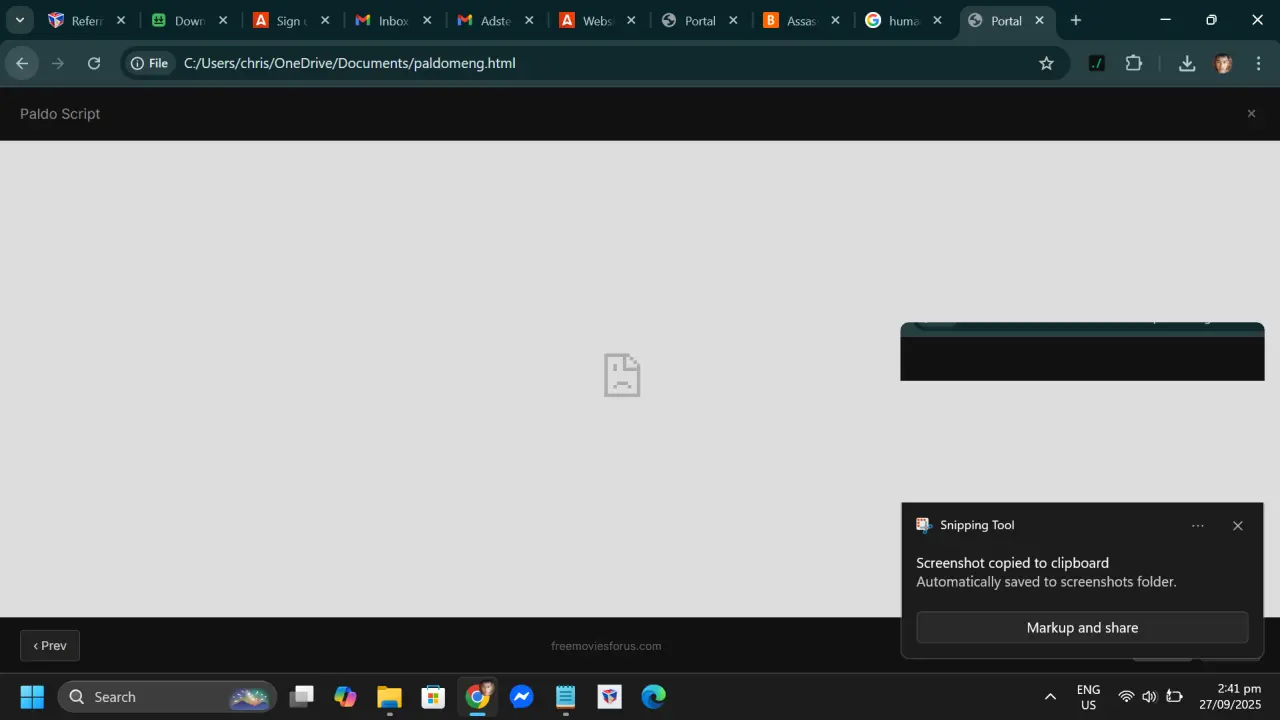Viewport: 1280px width, 720px height.
Task: Go back to the previous page
Action: pyautogui.click(x=22, y=63)
